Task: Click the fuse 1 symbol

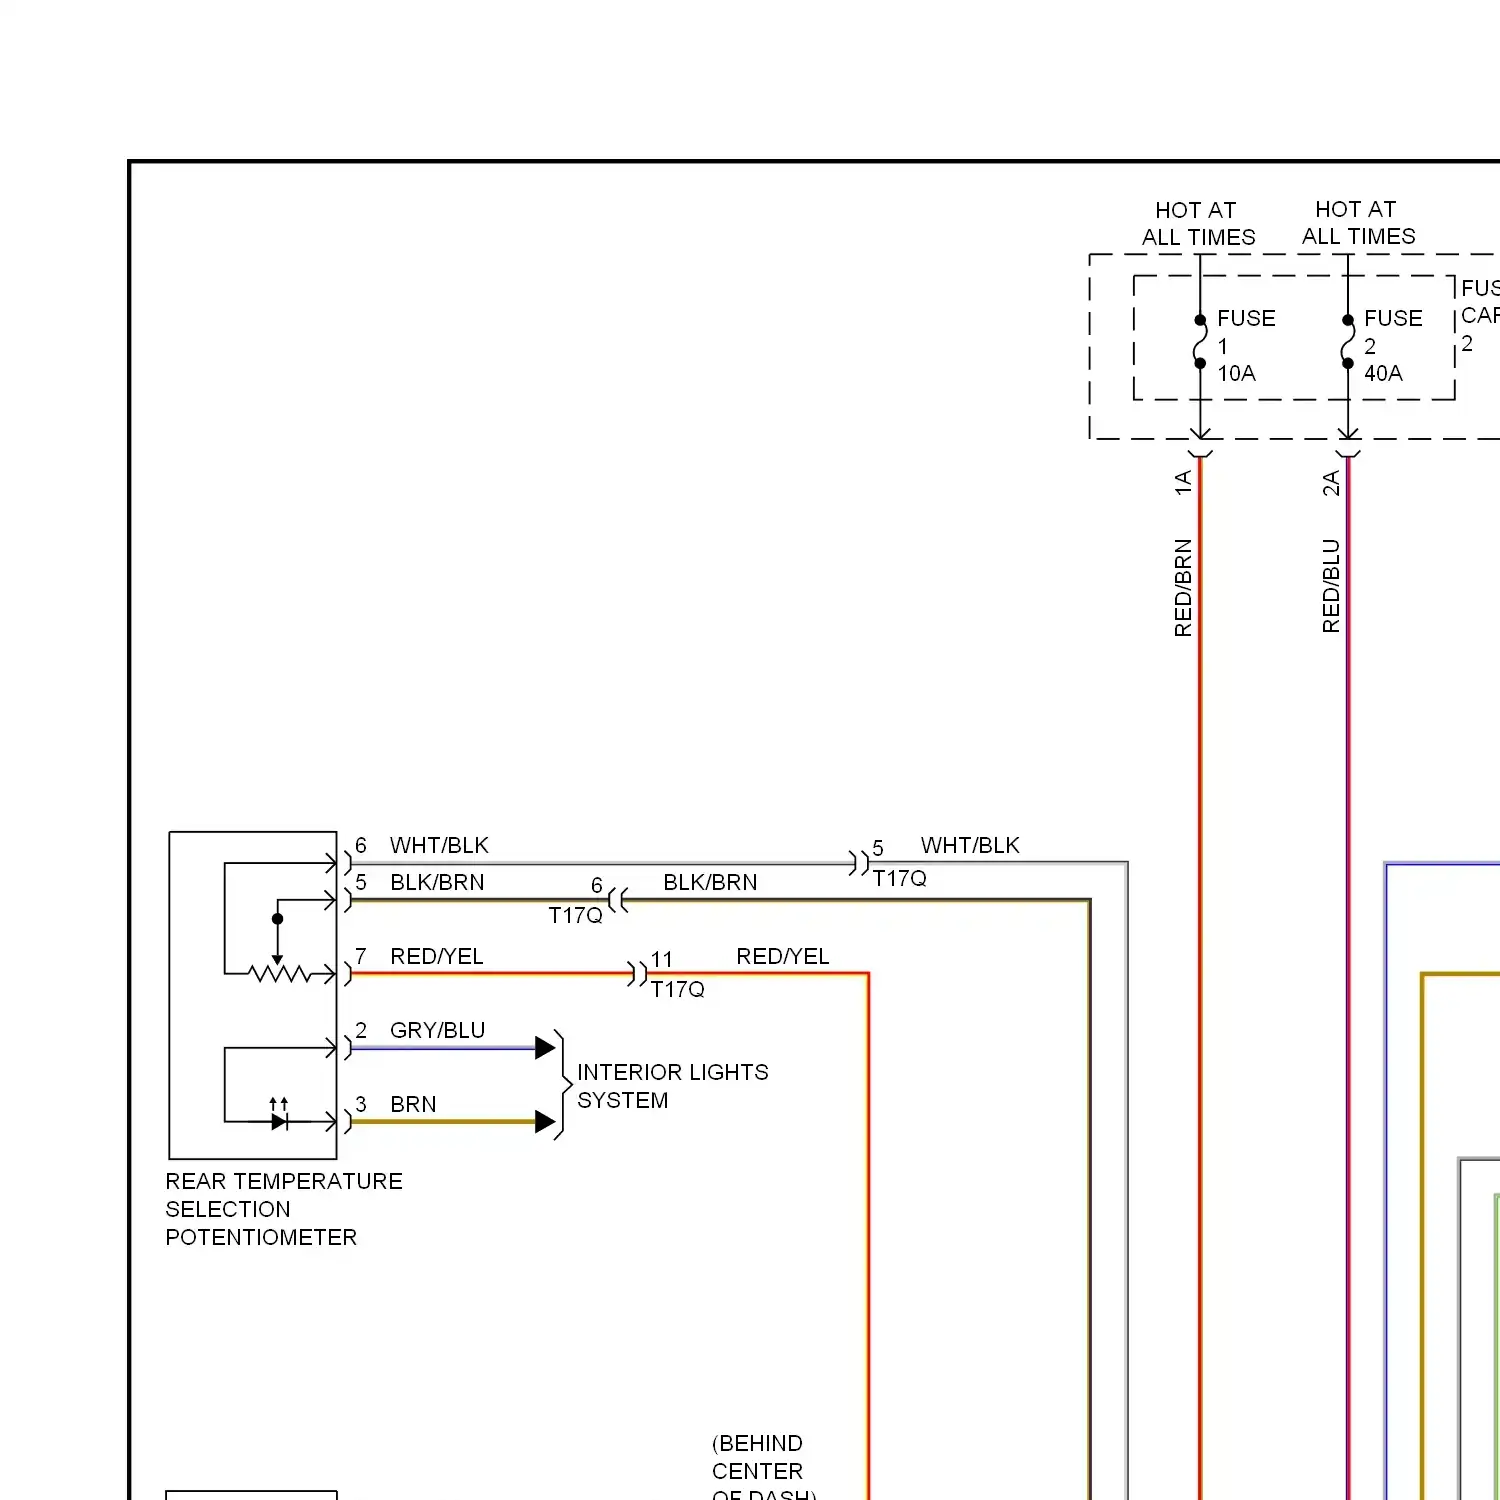Action: [x=1200, y=342]
